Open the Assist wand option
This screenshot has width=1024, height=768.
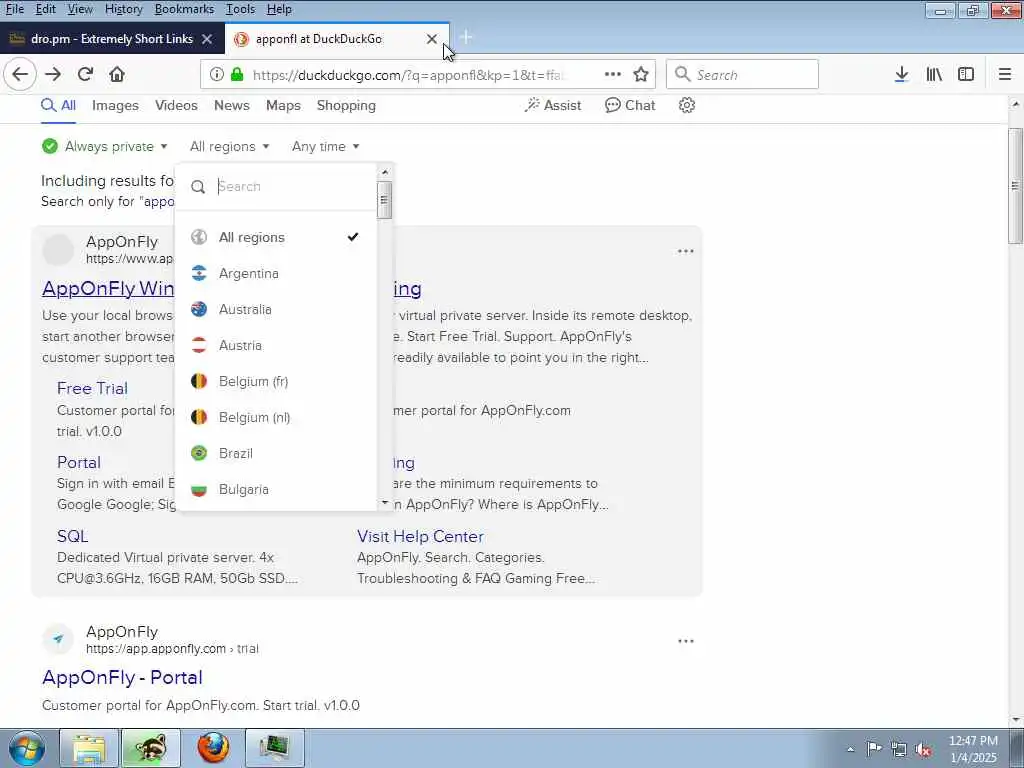pyautogui.click(x=552, y=105)
